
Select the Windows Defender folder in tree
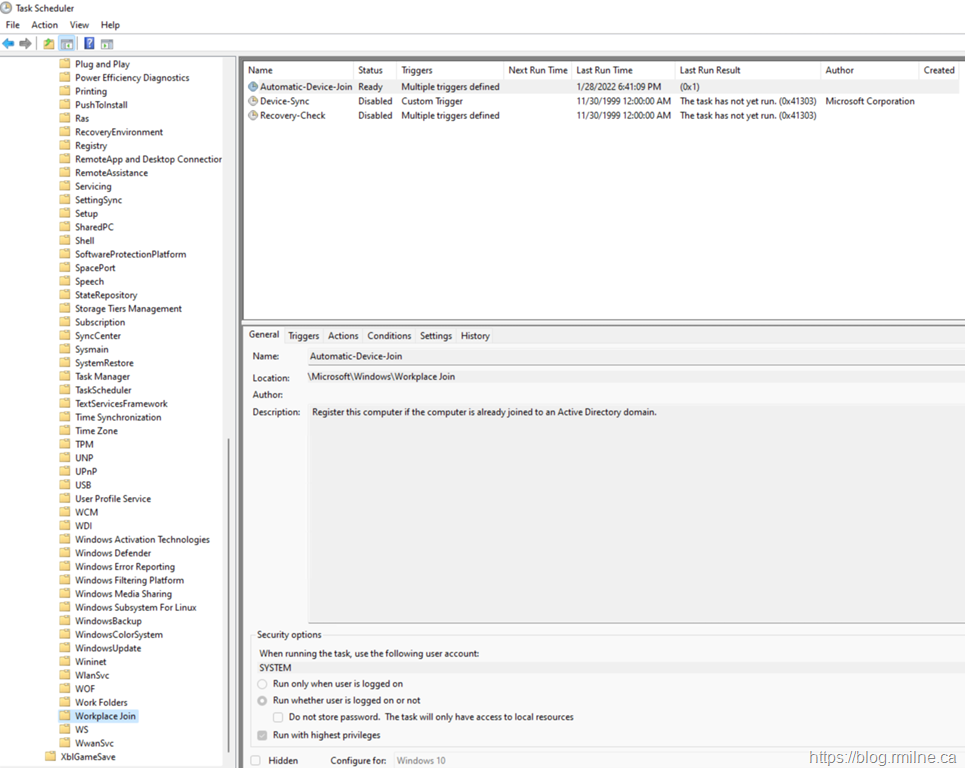click(x=113, y=553)
